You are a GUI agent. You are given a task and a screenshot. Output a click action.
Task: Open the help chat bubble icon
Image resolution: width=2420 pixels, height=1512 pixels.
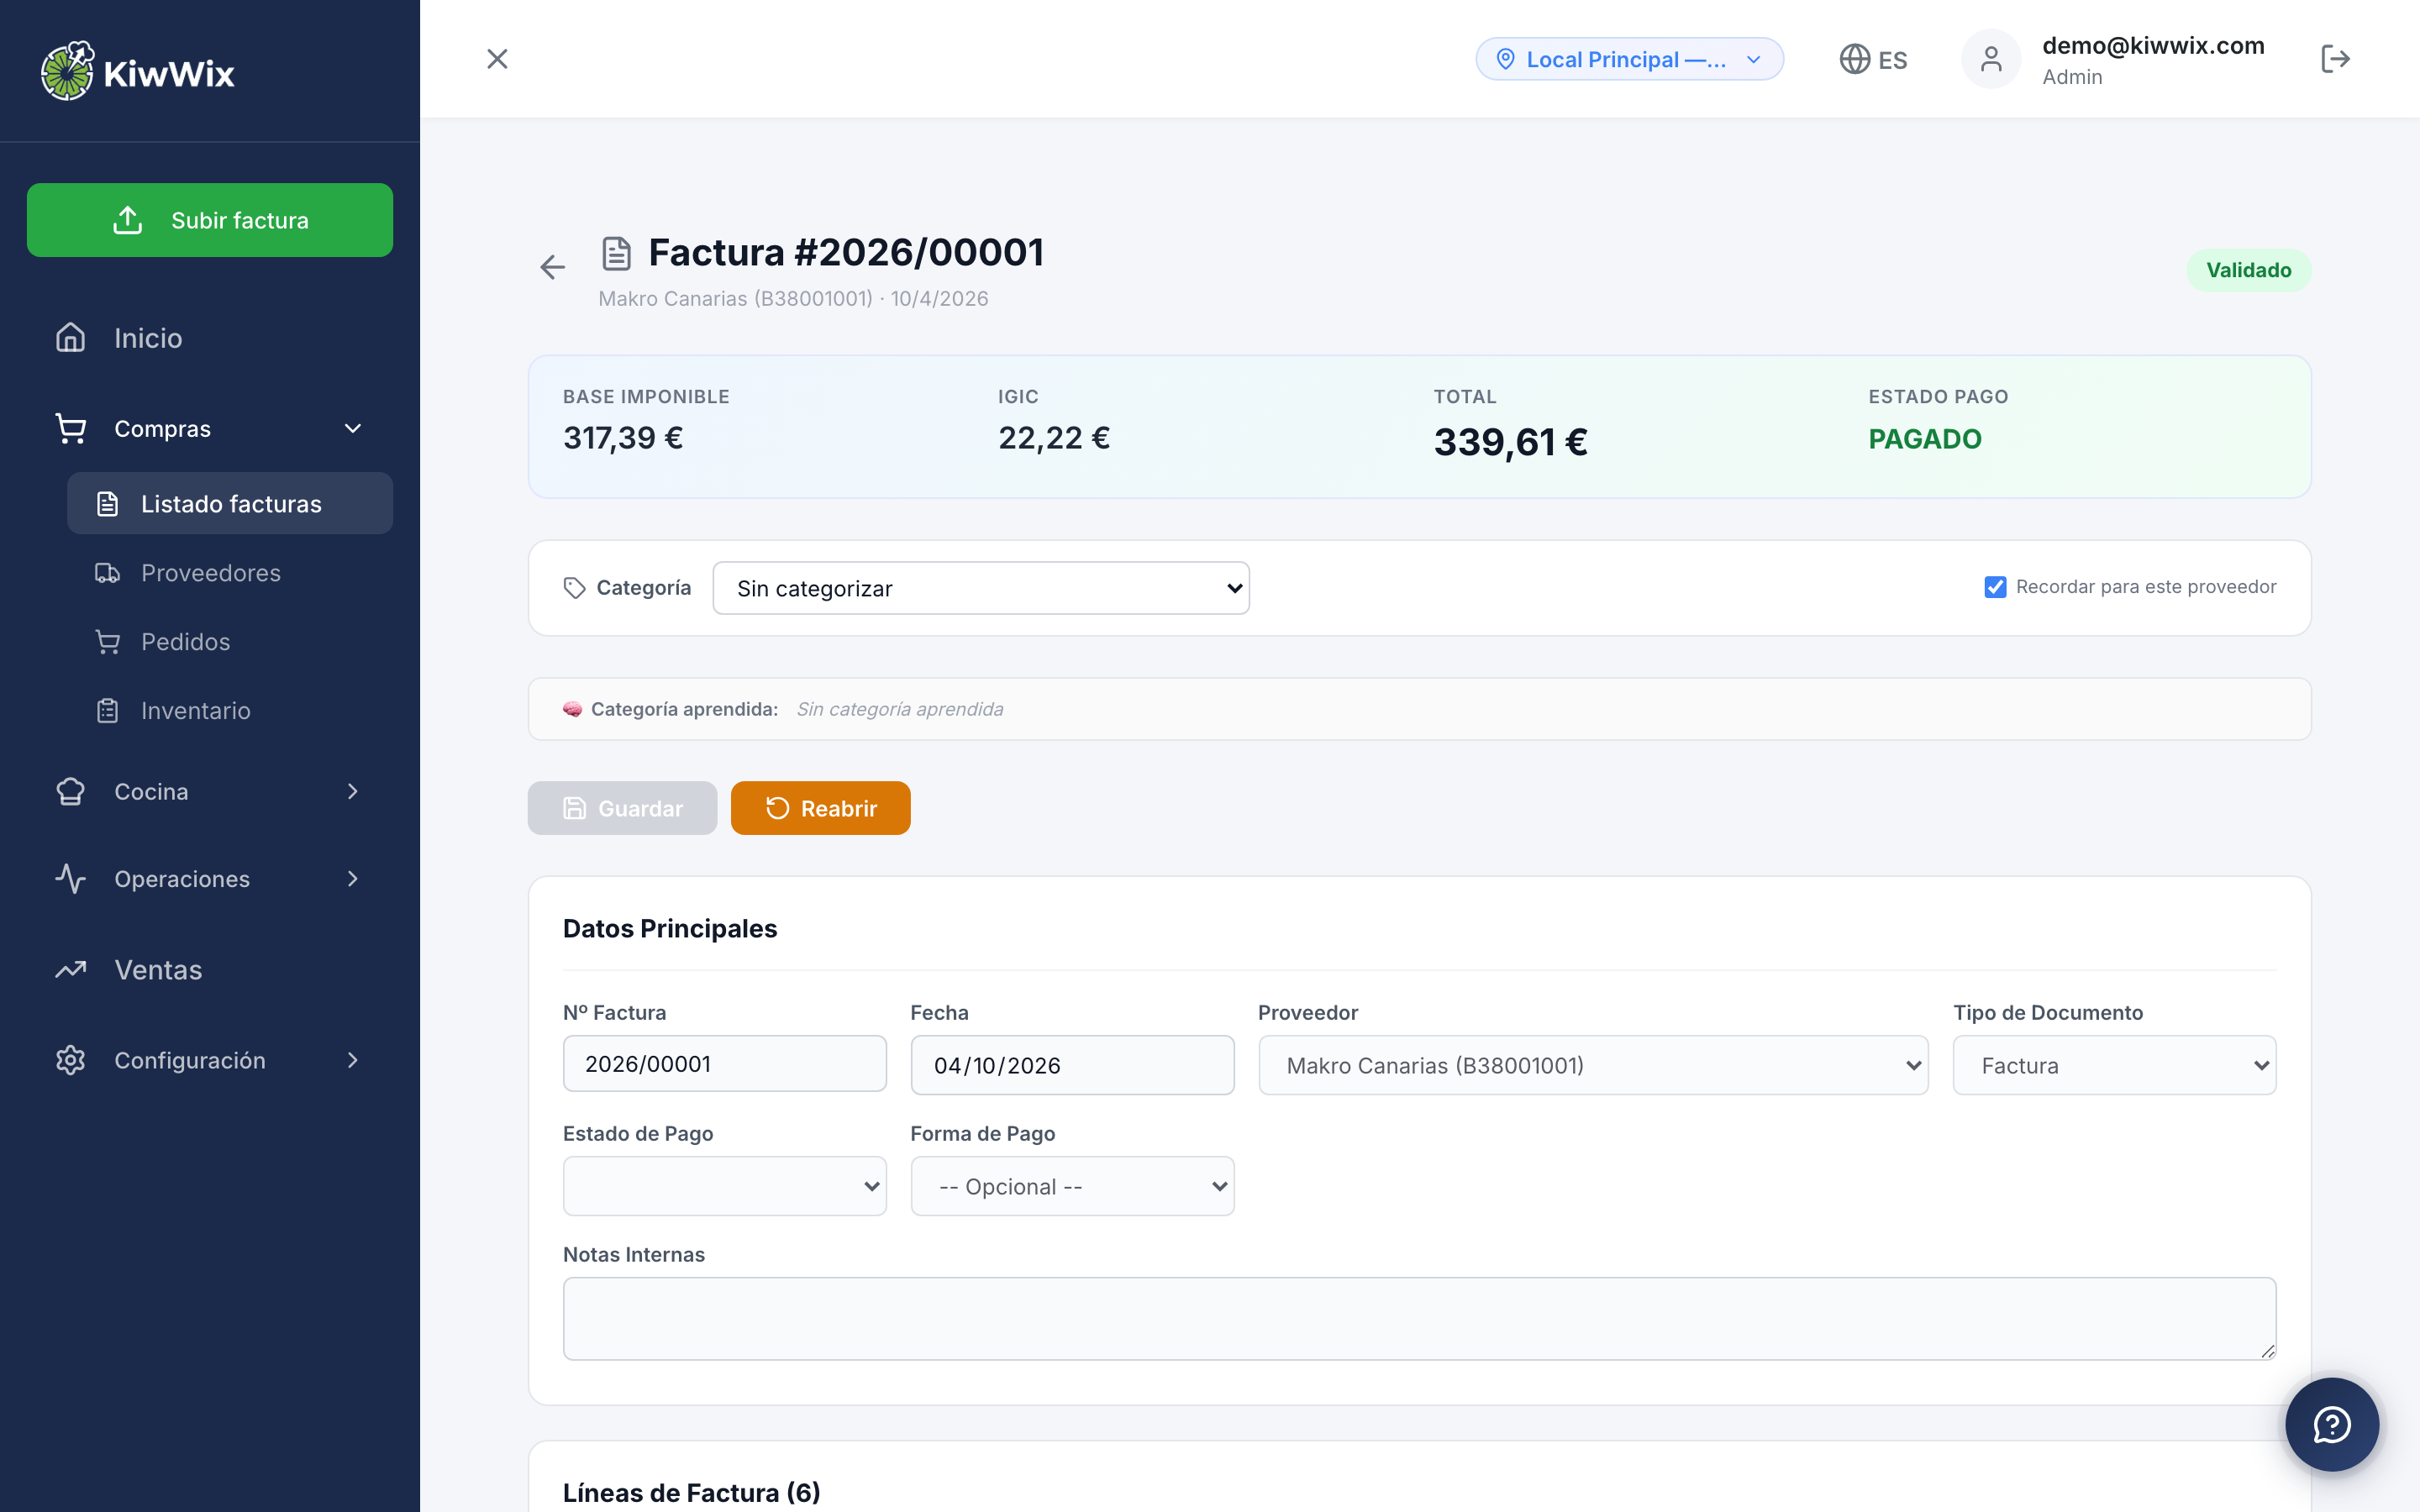pos(2331,1424)
